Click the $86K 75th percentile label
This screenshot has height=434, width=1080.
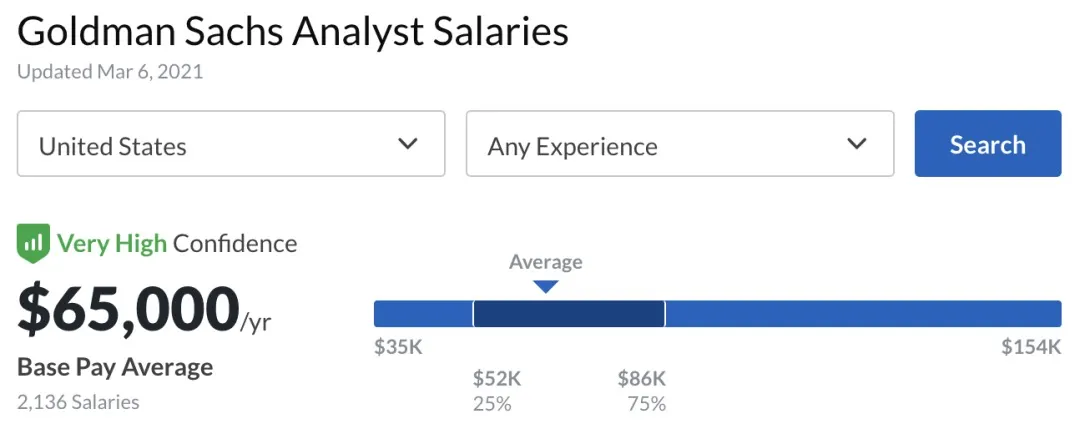coord(641,379)
